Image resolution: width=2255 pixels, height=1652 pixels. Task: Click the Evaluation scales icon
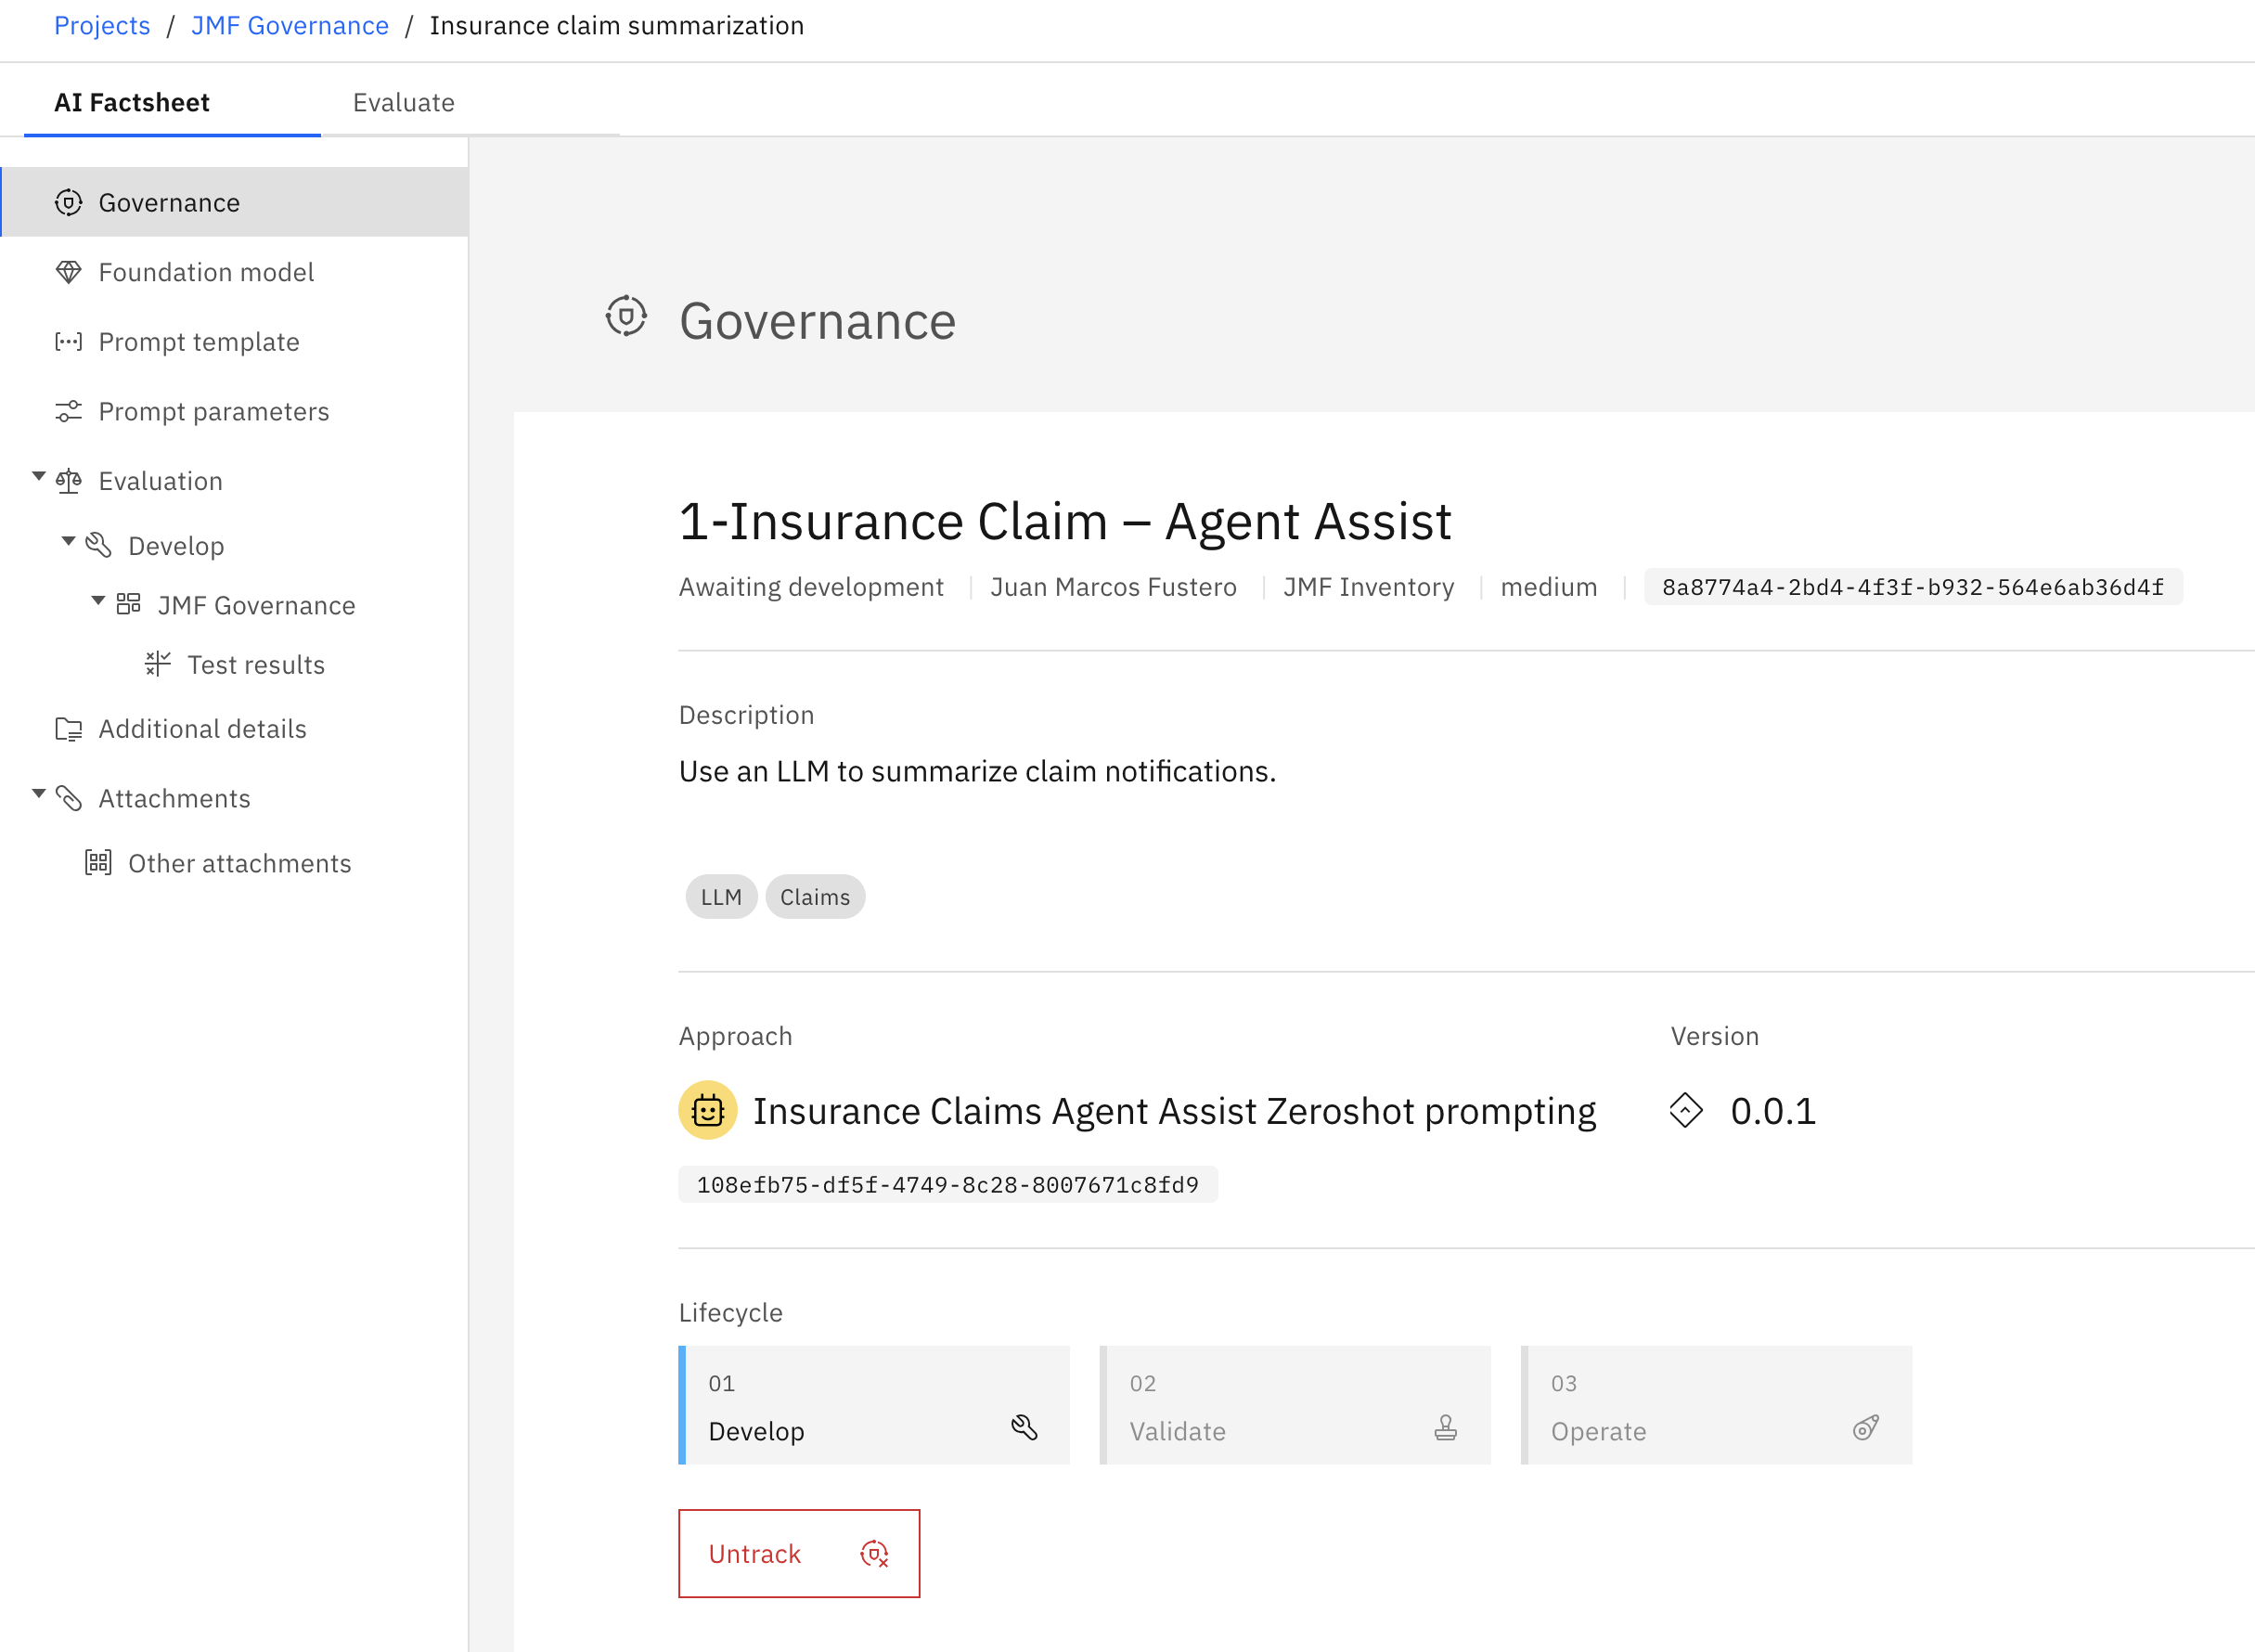point(68,481)
